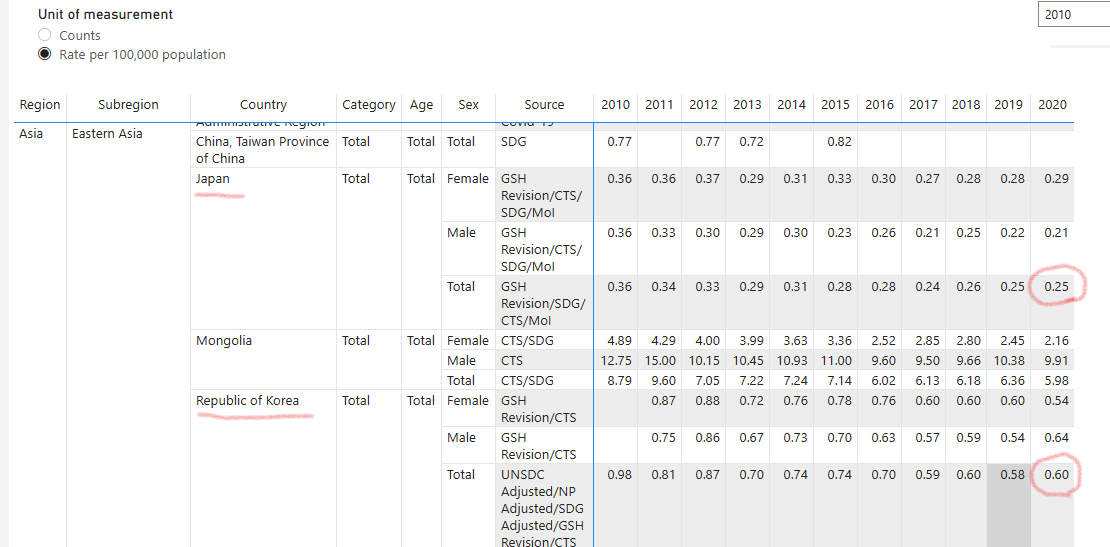Select Rate per 100,000 population option
Screen dimensions: 1110x547
coord(45,55)
